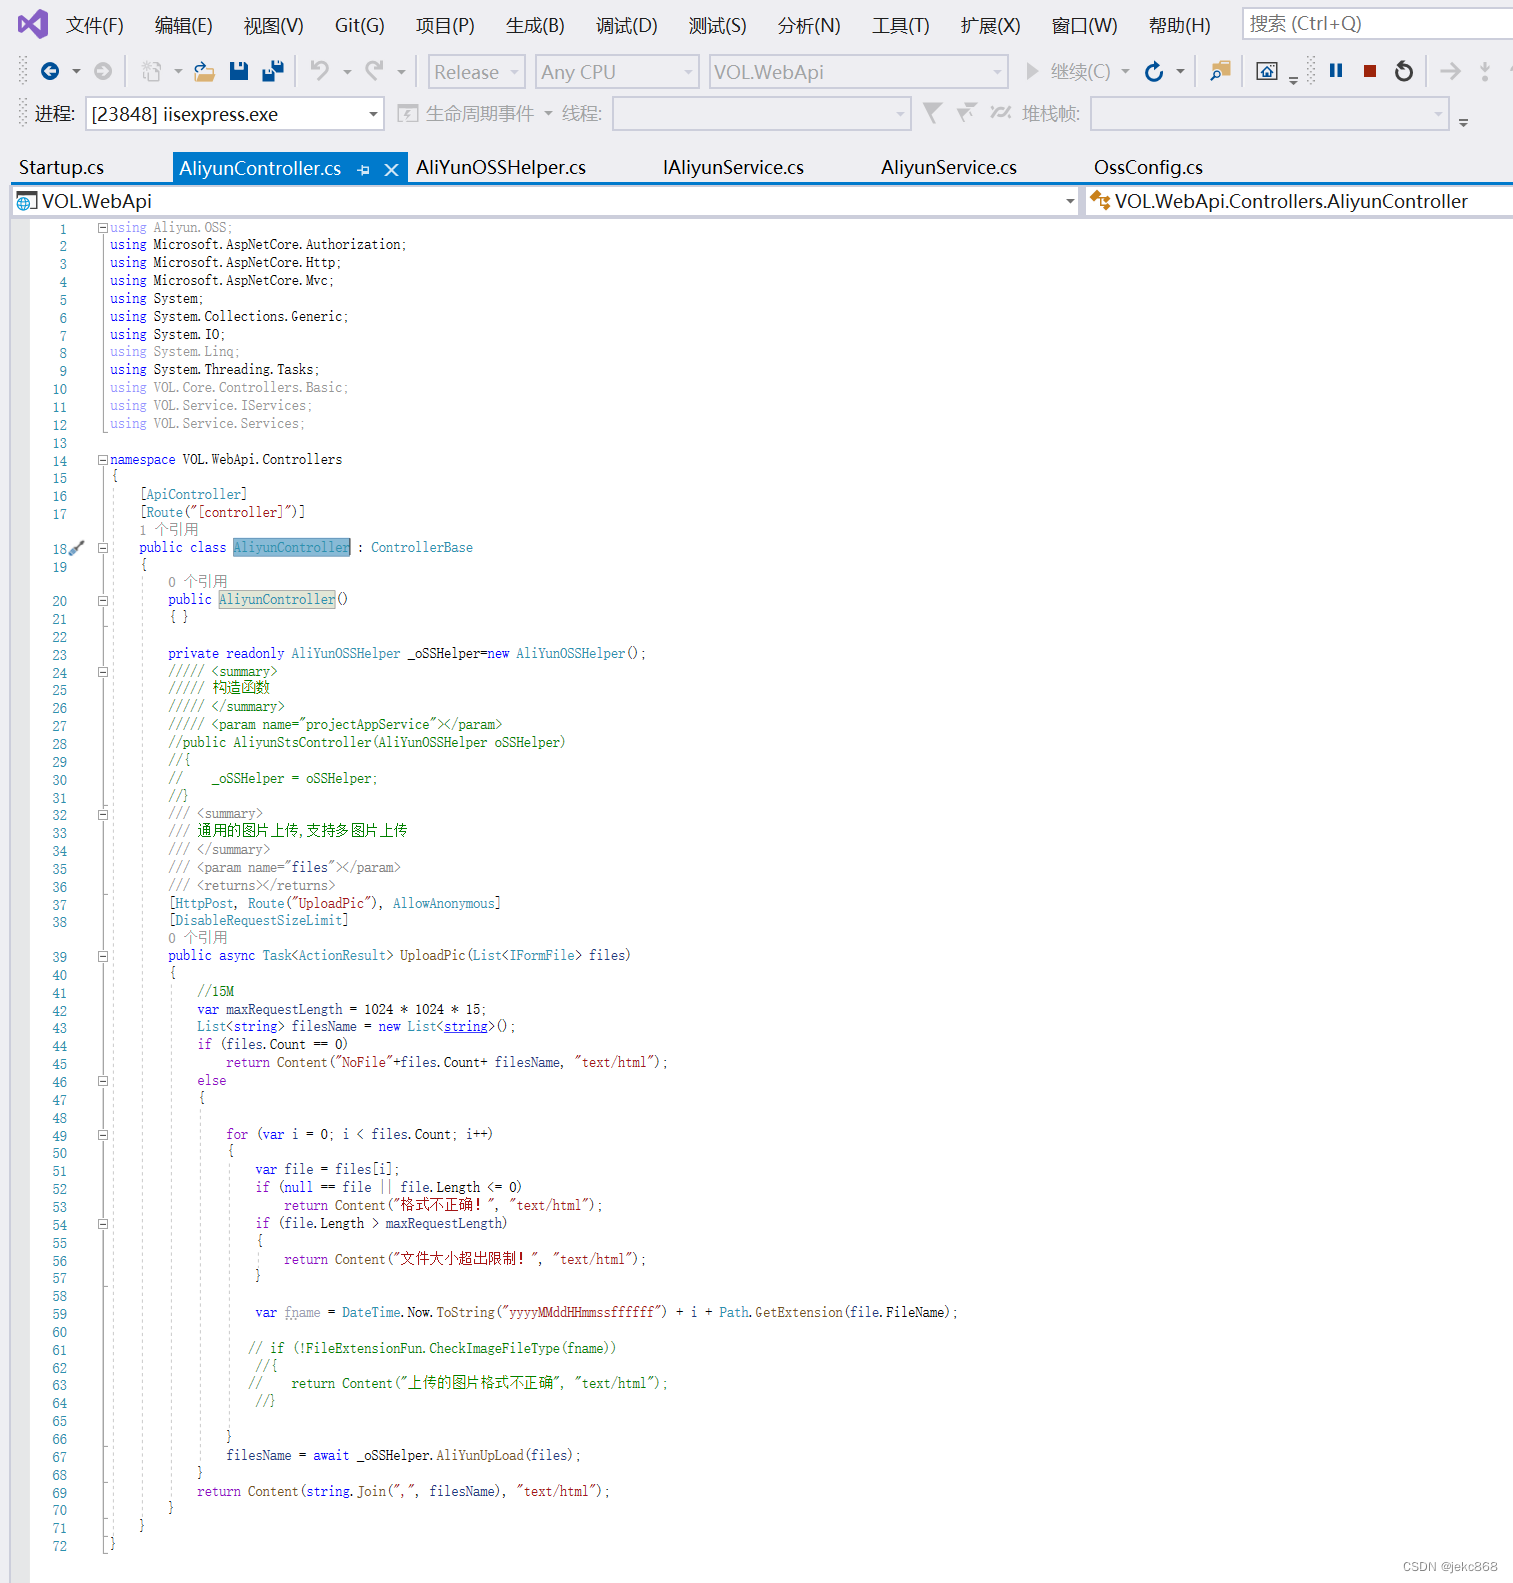Open the 调试(D) menu
The image size is (1513, 1583).
click(627, 25)
